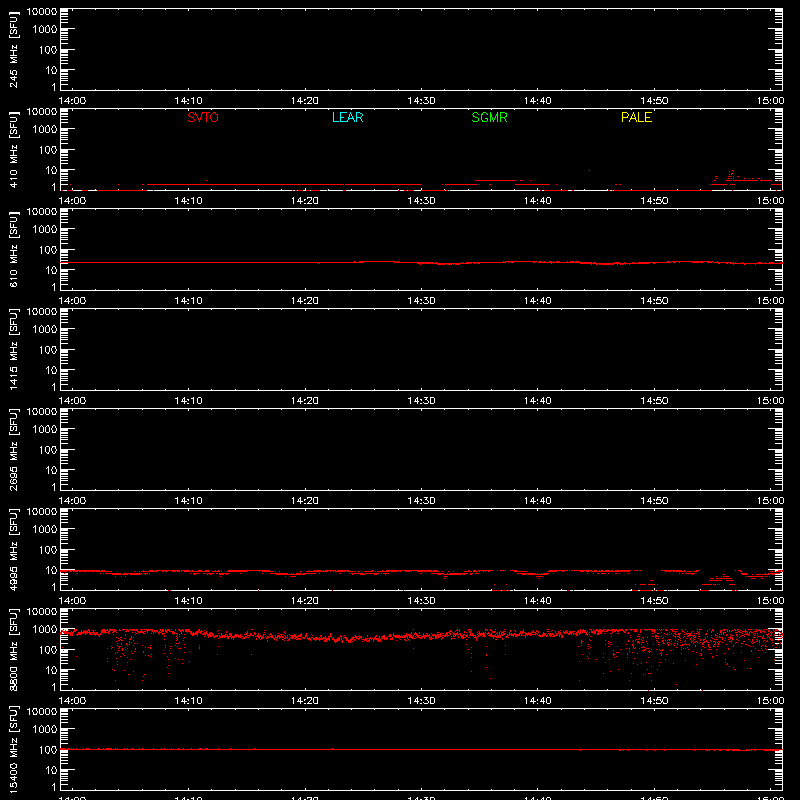This screenshot has height=800, width=800.
Task: Select the 1415 MHz [SFU] axis title
Action: pos(13,349)
